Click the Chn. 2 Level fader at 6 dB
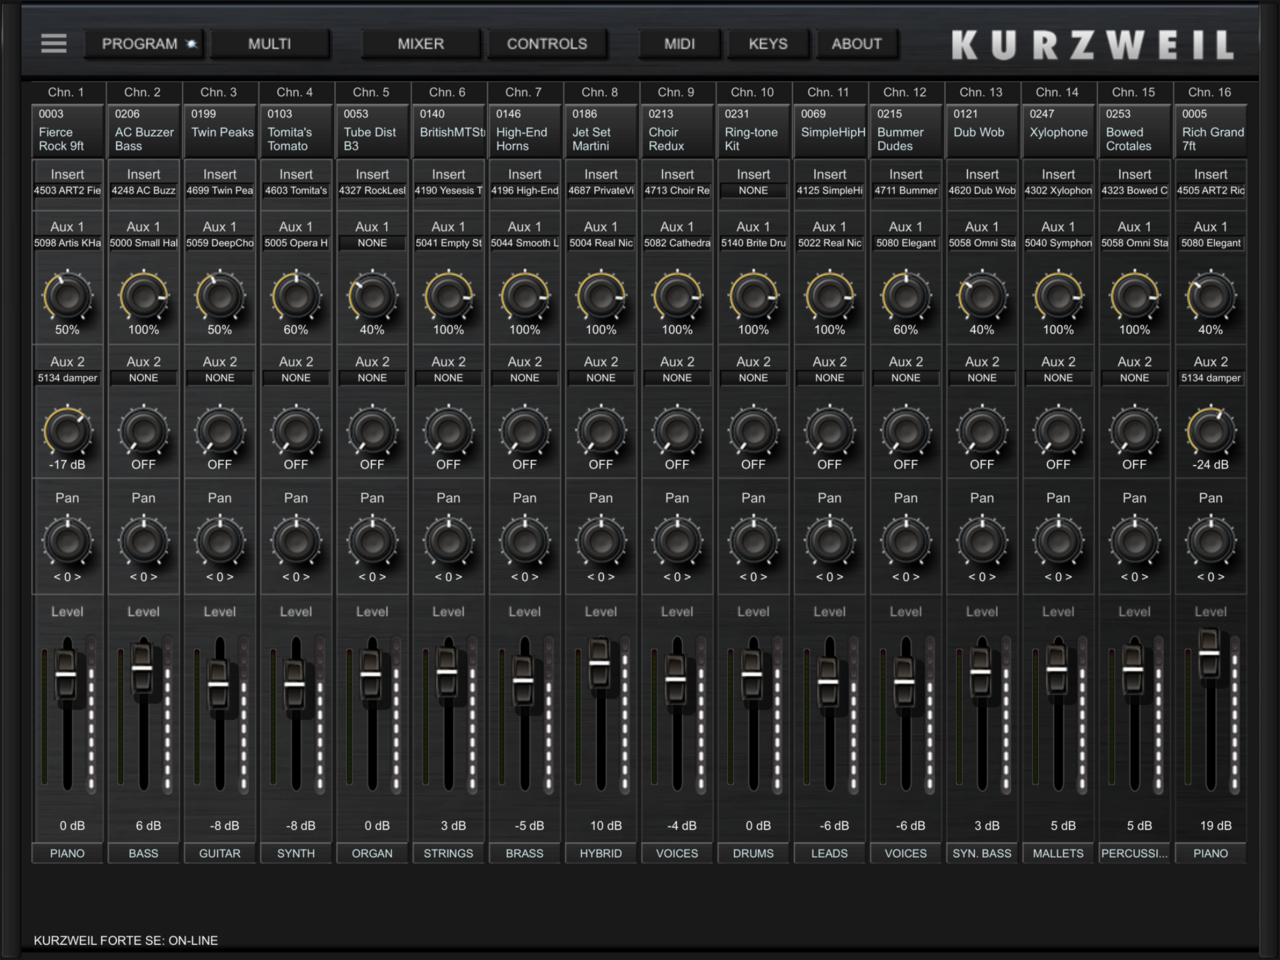Image resolution: width=1280 pixels, height=960 pixels. click(x=142, y=667)
